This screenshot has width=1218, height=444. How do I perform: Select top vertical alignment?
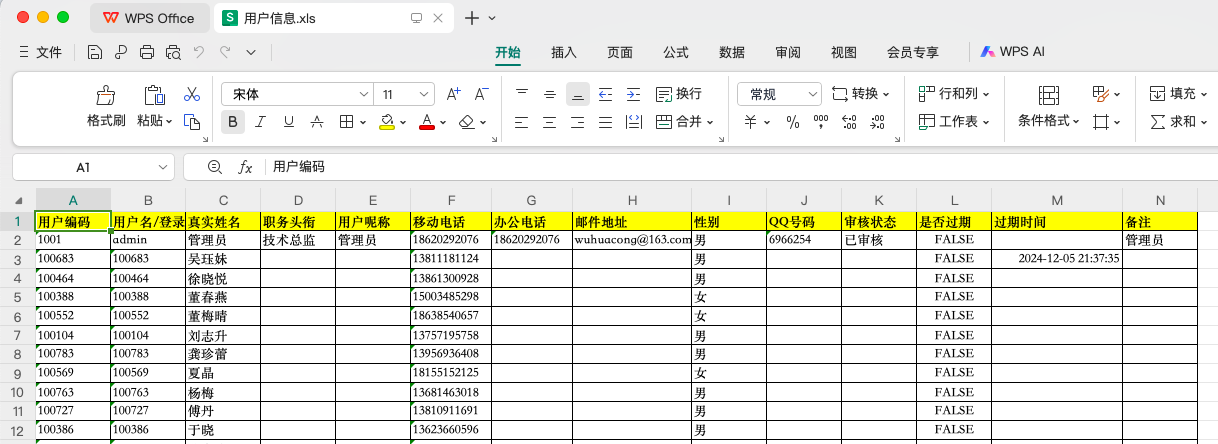click(x=521, y=94)
